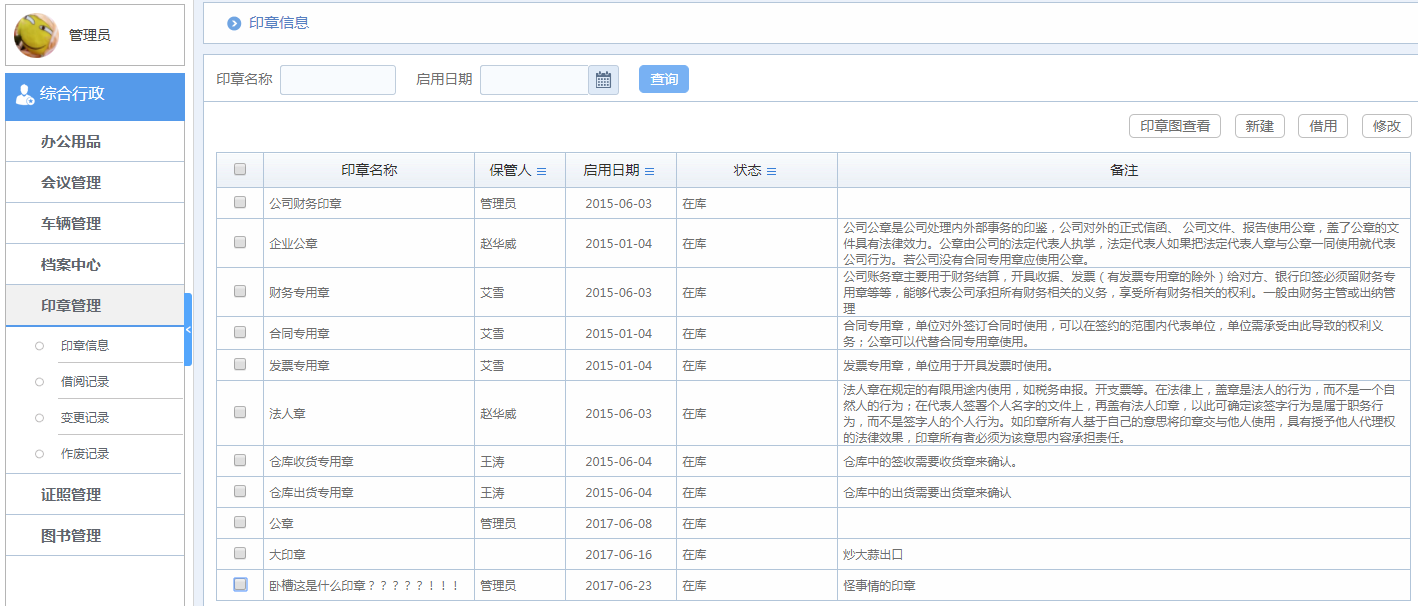Screen dimensions: 1418x606
Task: Click the 新建 button
Action: pyautogui.click(x=1260, y=126)
